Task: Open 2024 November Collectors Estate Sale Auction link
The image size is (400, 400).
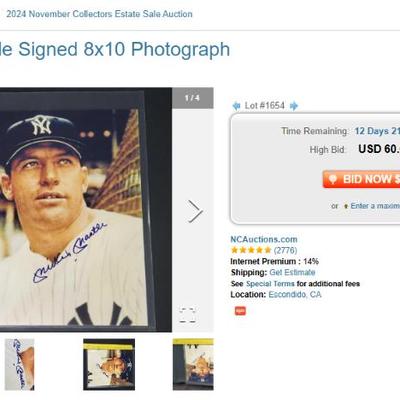Action: tap(99, 14)
